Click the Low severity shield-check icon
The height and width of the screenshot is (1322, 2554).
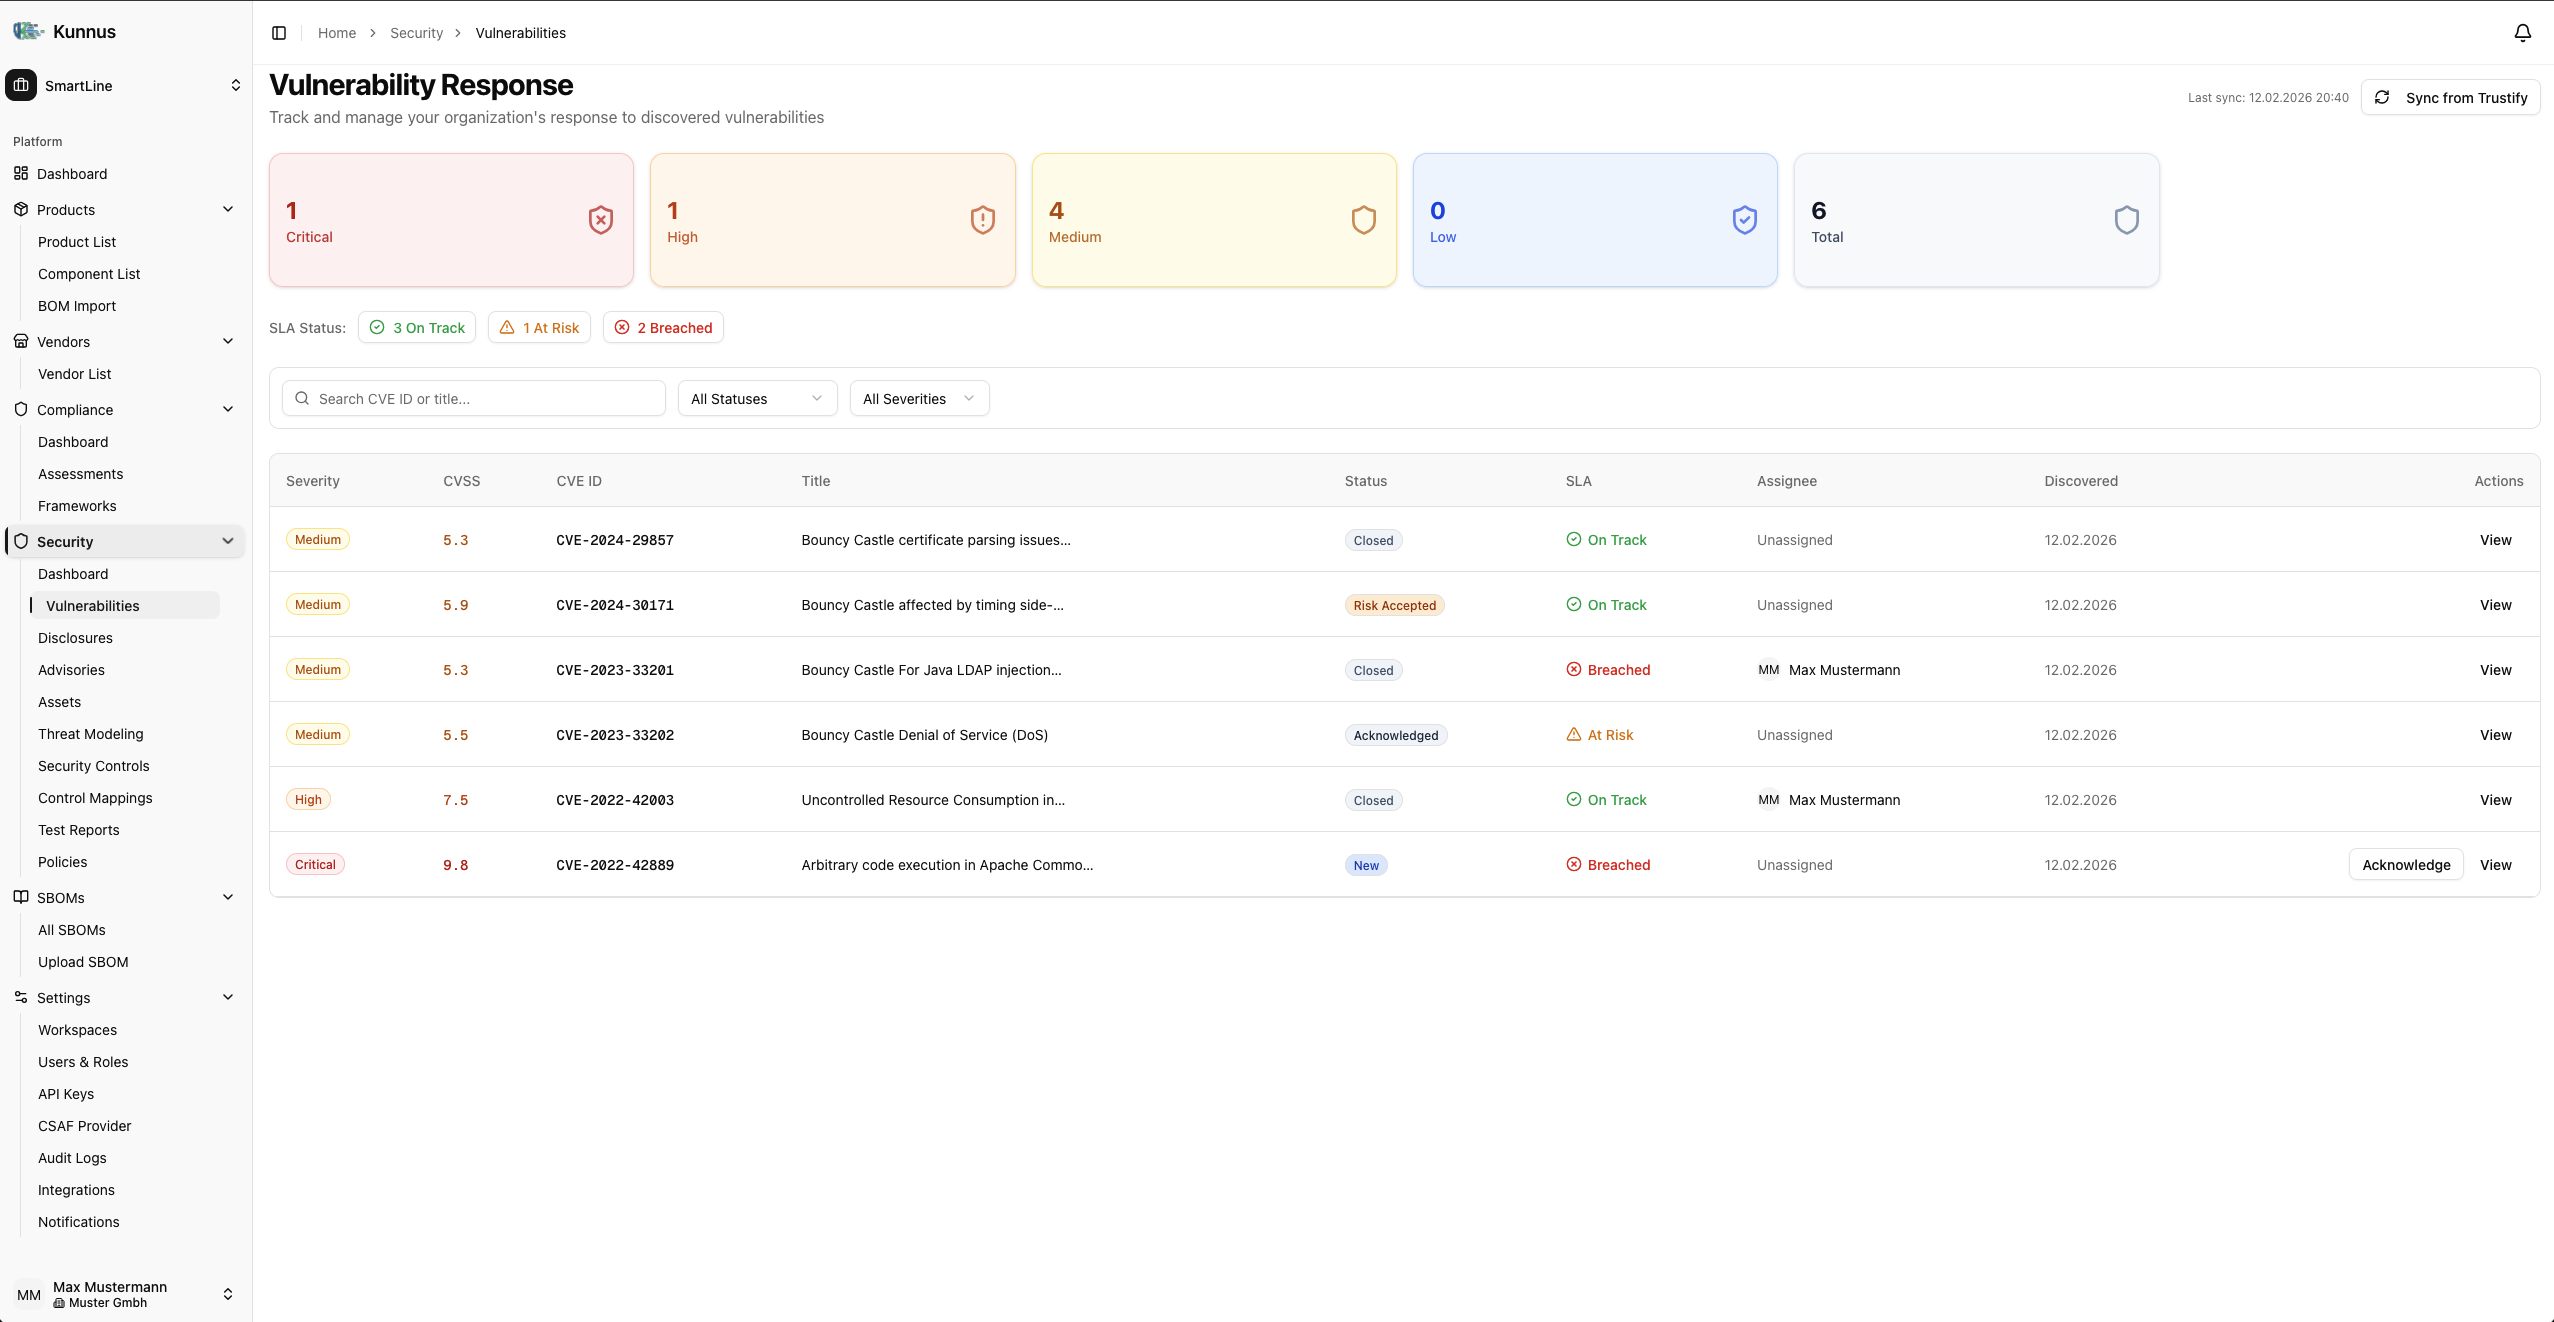(1744, 220)
